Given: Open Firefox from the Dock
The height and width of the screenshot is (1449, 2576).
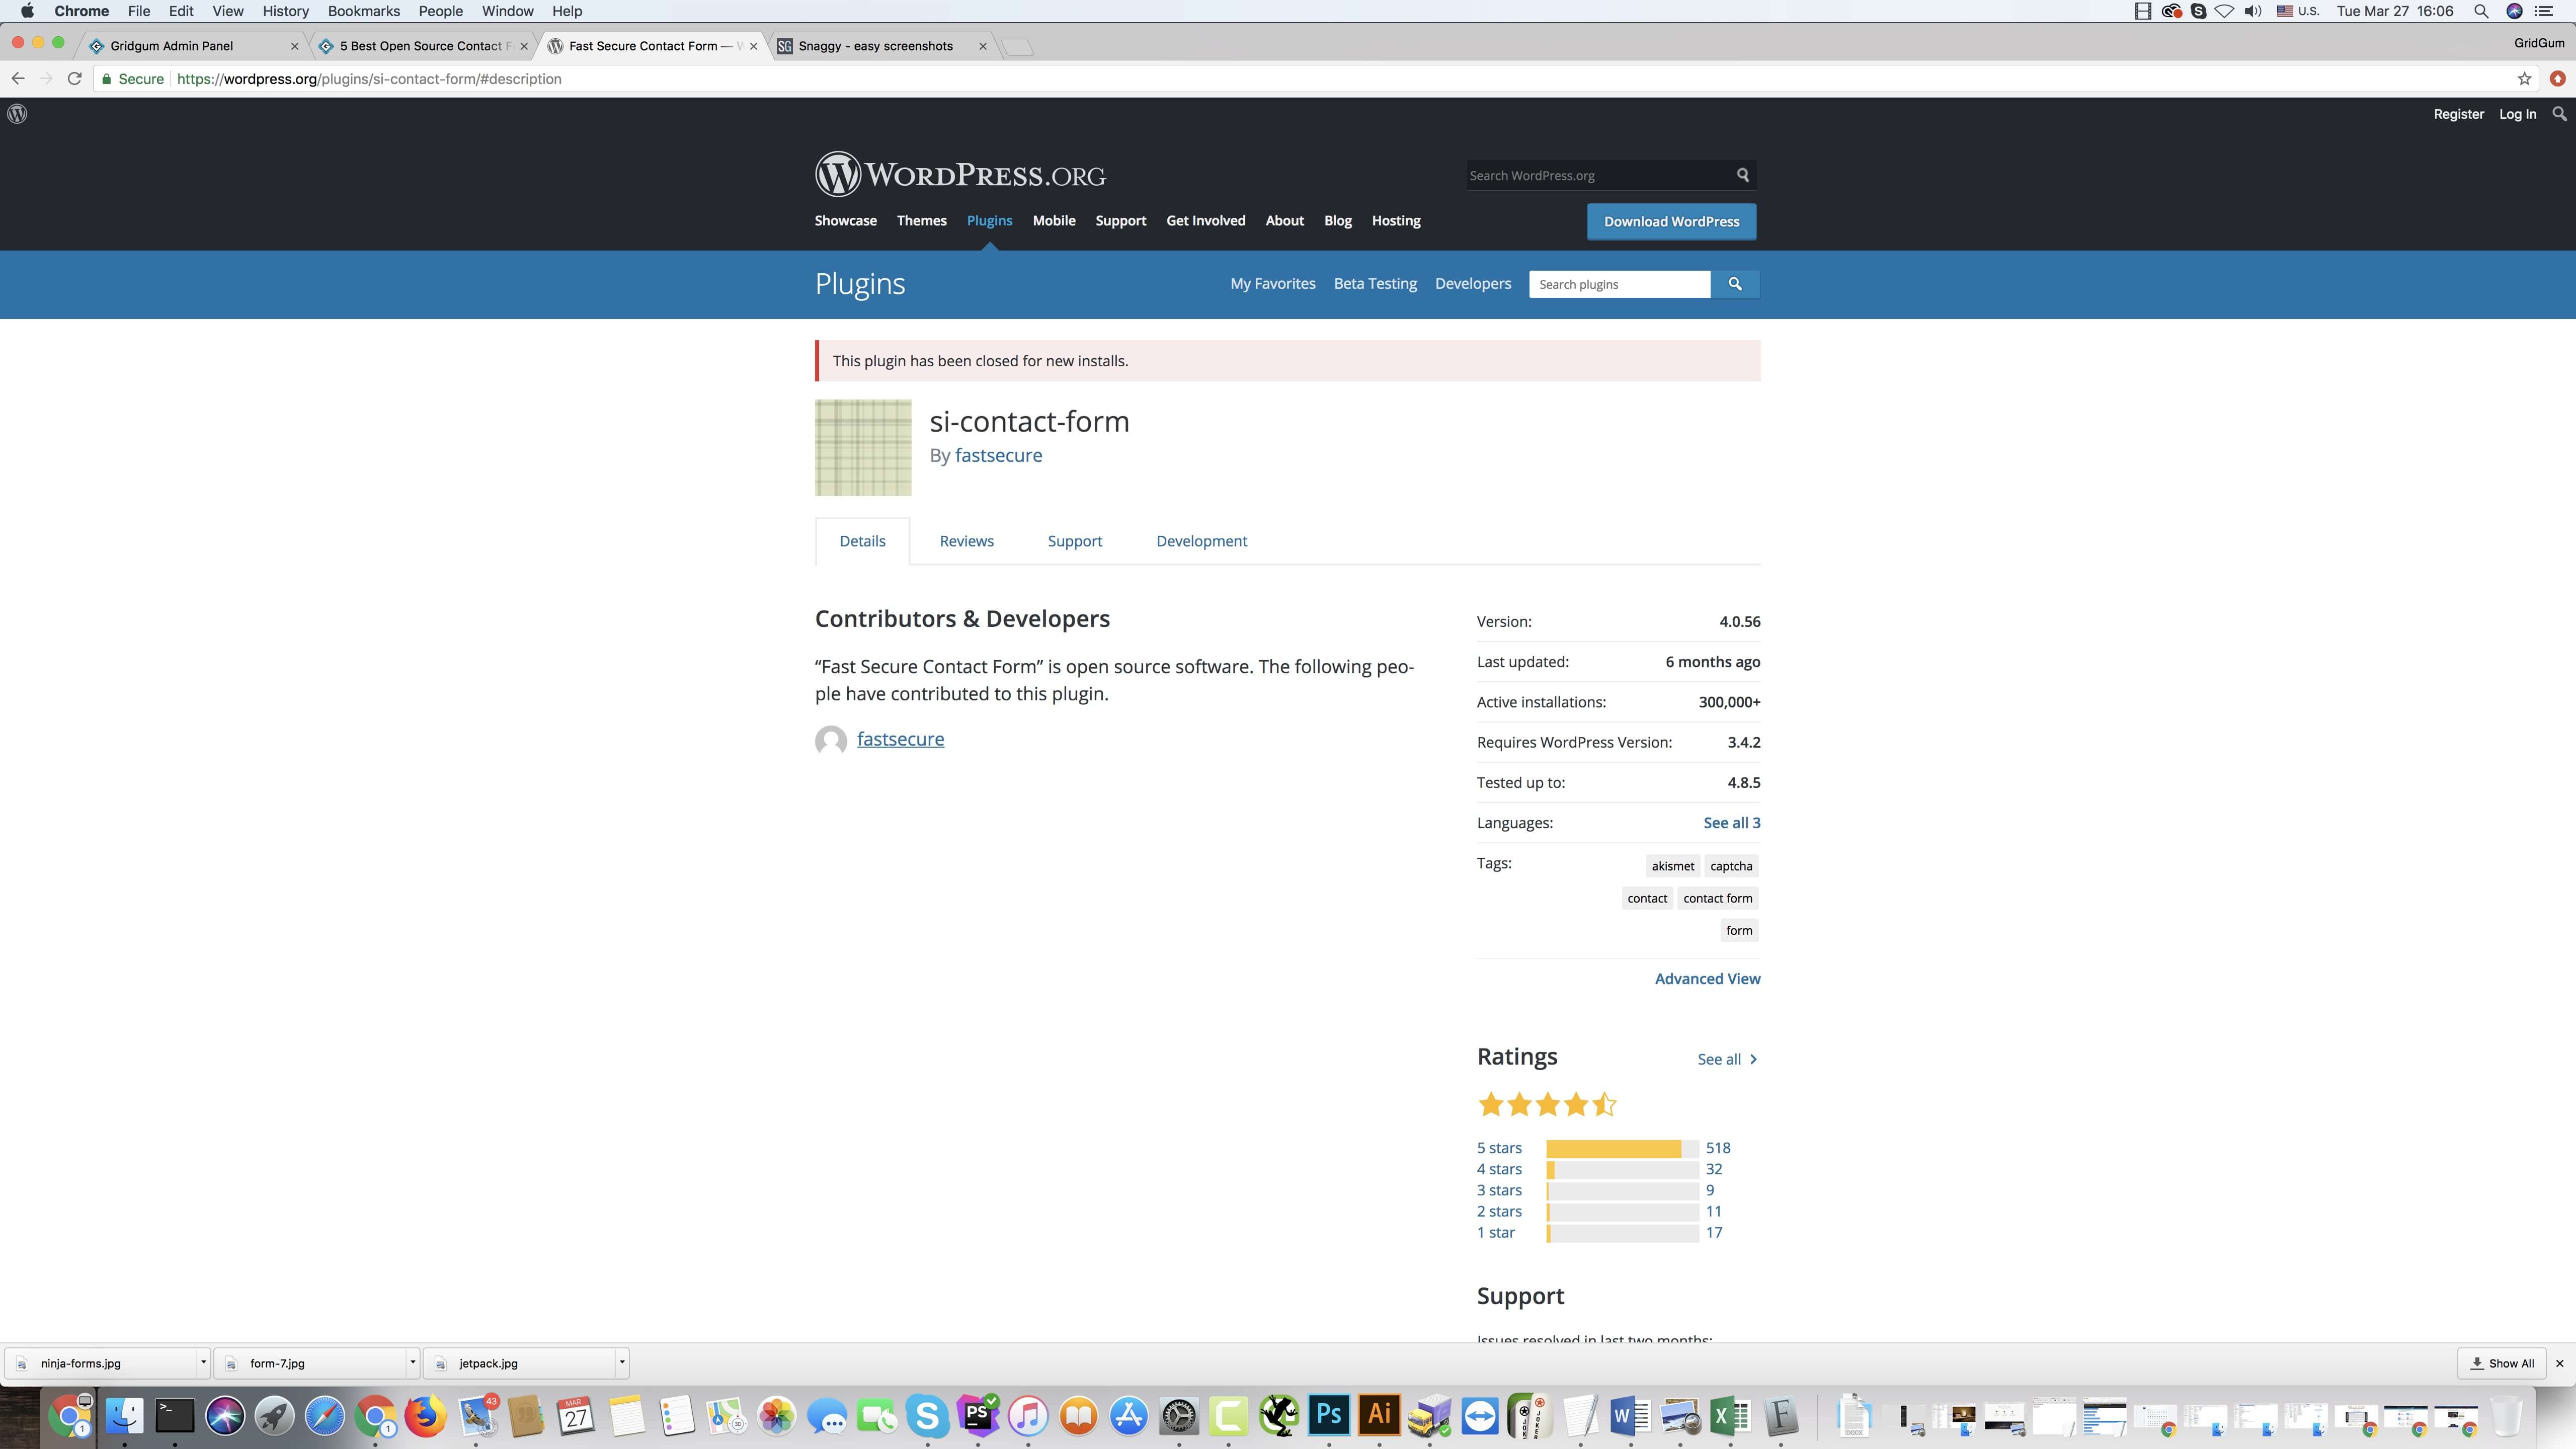Looking at the screenshot, I should pos(425,1416).
